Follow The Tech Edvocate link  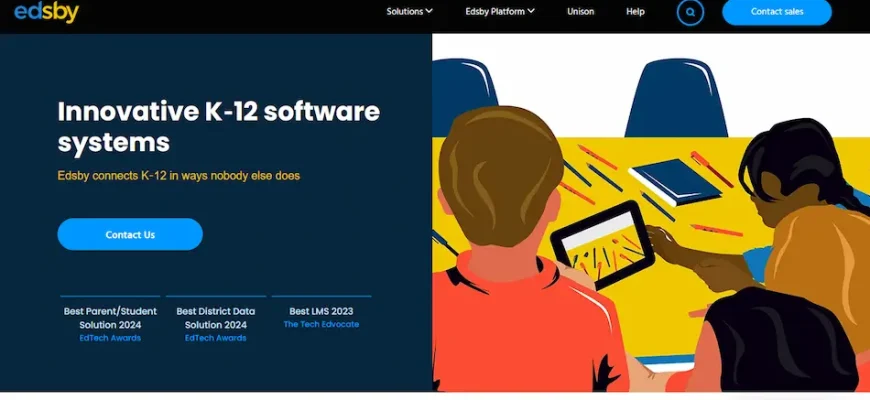tap(321, 325)
